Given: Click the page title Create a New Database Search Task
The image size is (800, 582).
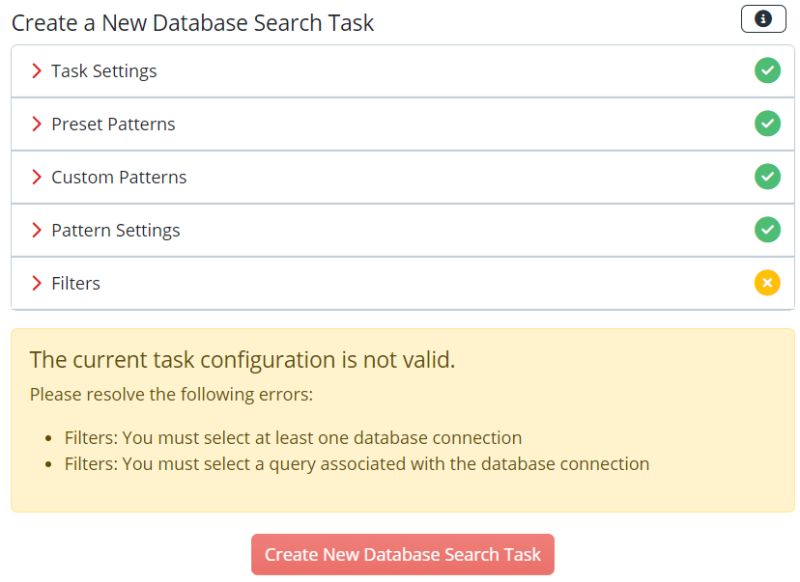Looking at the screenshot, I should 190,22.
